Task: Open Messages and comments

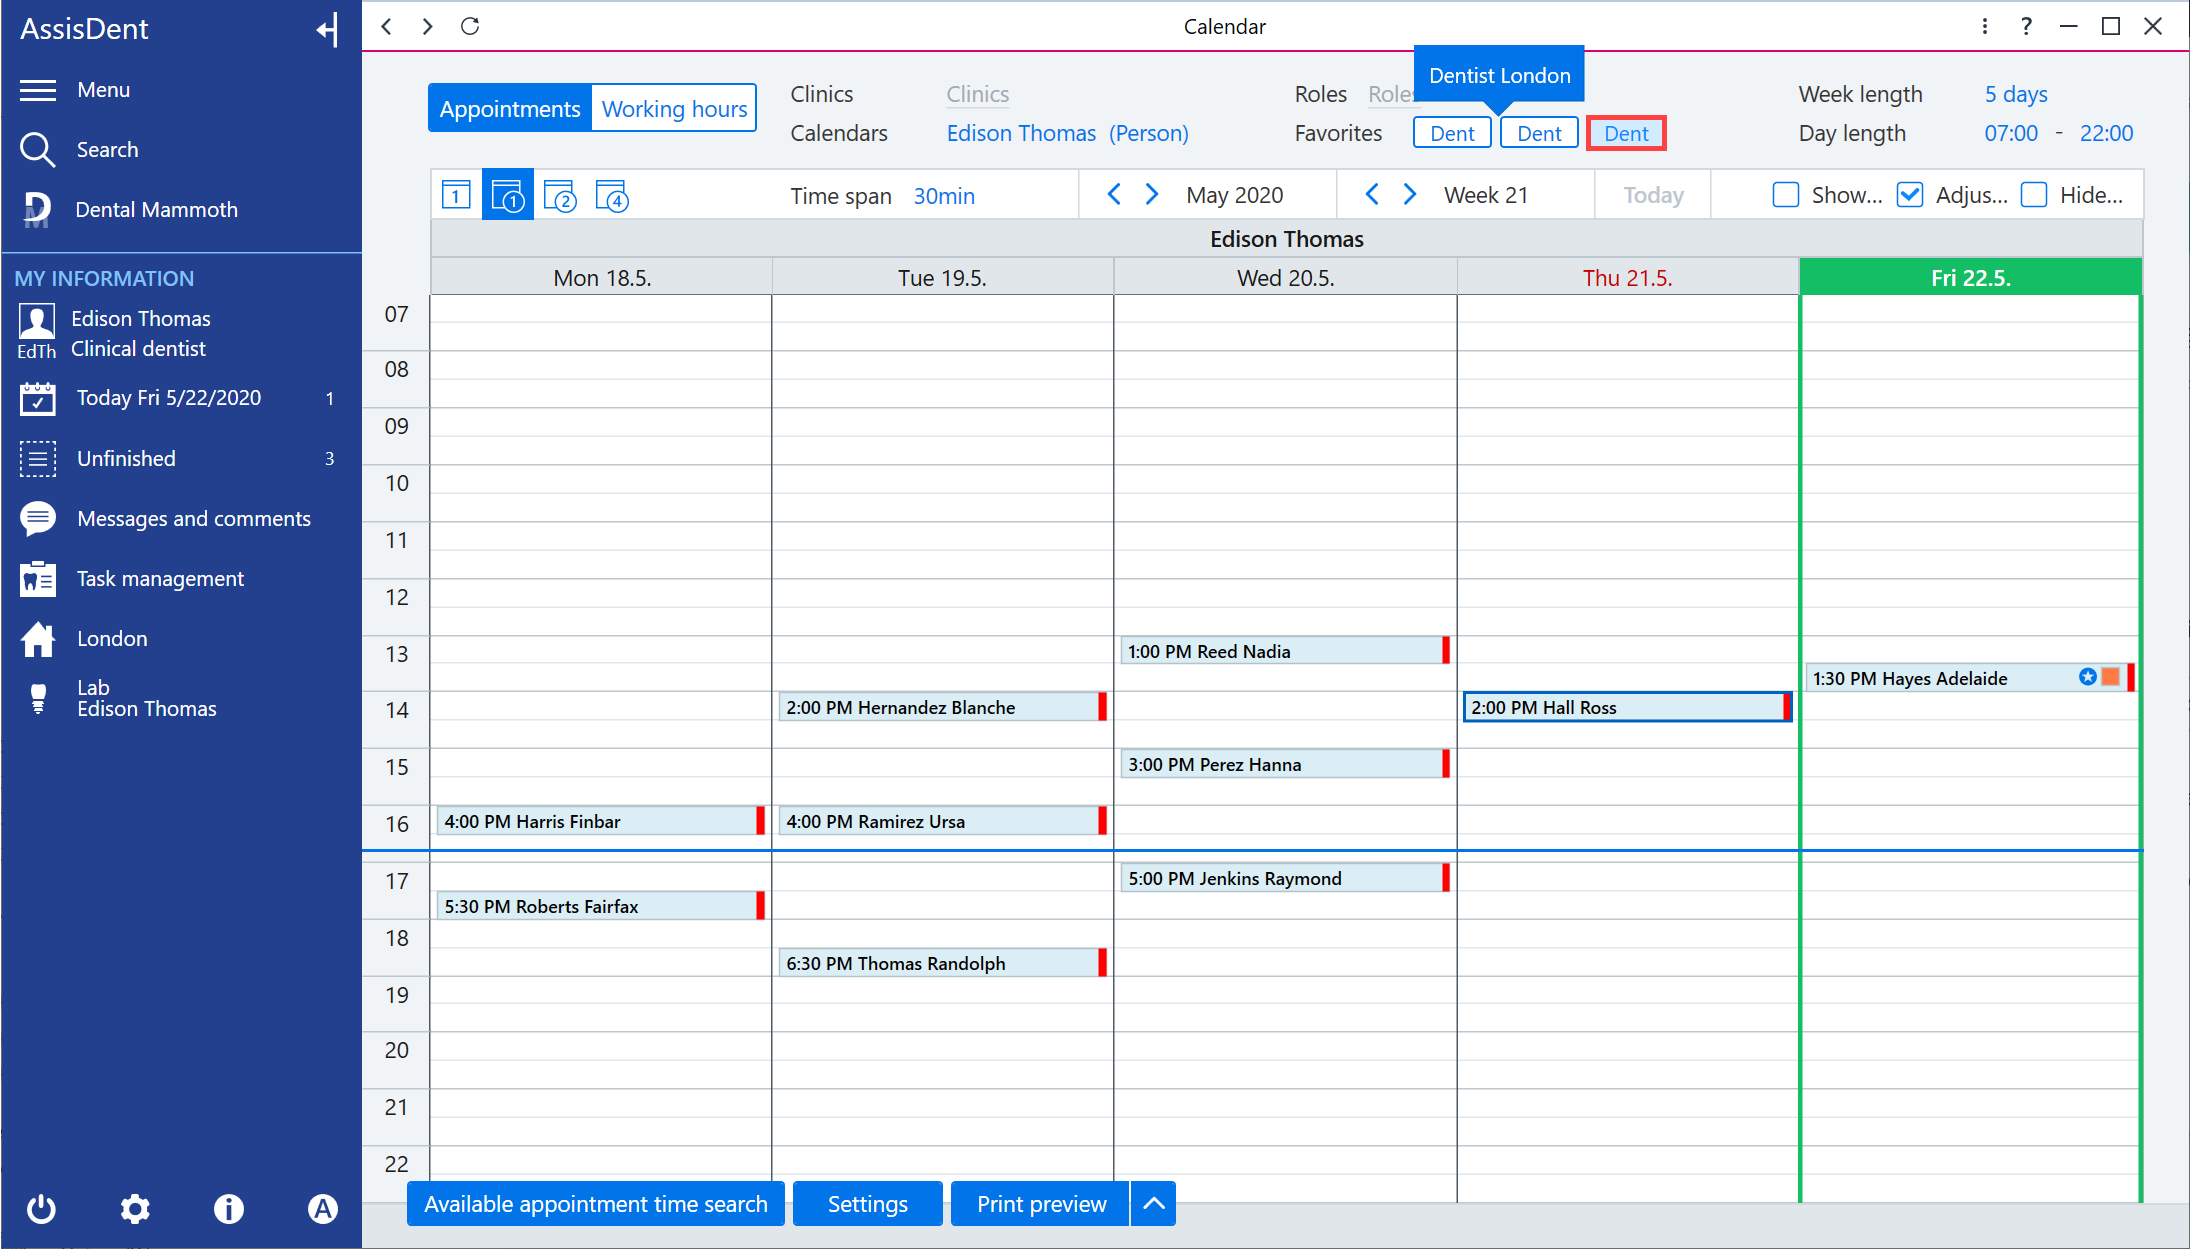Action: click(x=166, y=519)
